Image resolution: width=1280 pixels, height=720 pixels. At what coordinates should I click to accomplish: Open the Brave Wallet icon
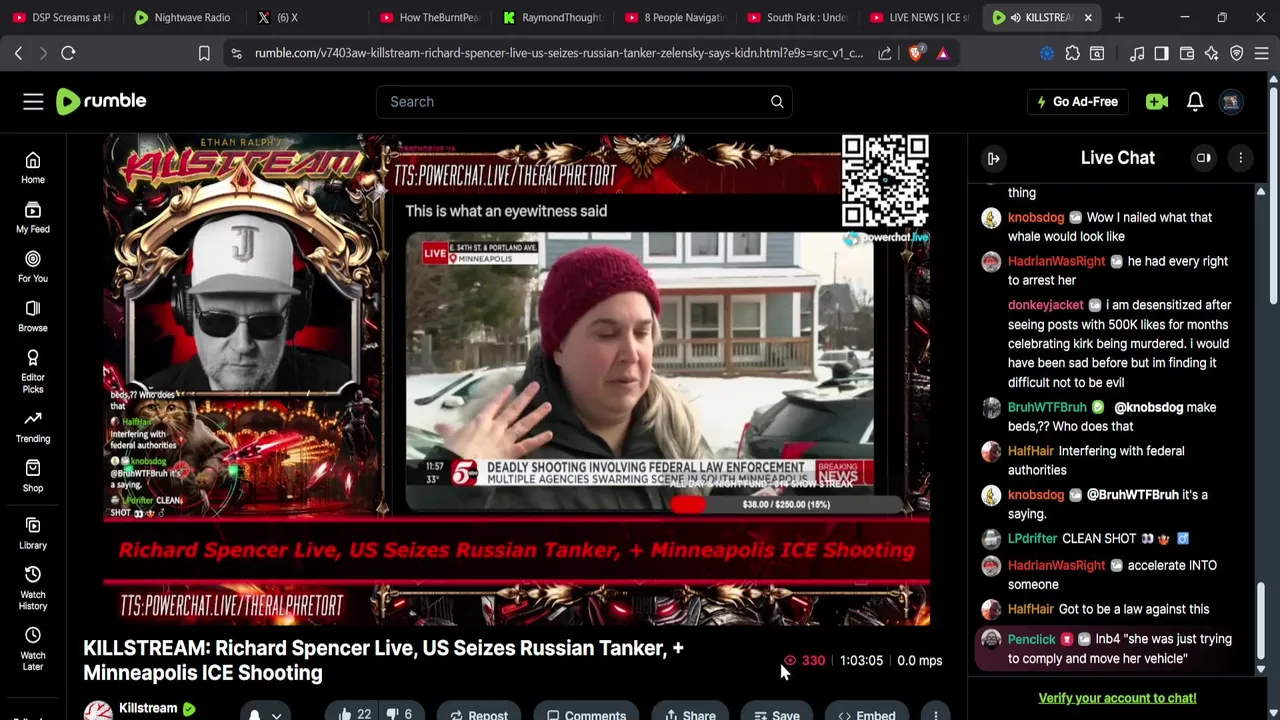pyautogui.click(x=1187, y=53)
